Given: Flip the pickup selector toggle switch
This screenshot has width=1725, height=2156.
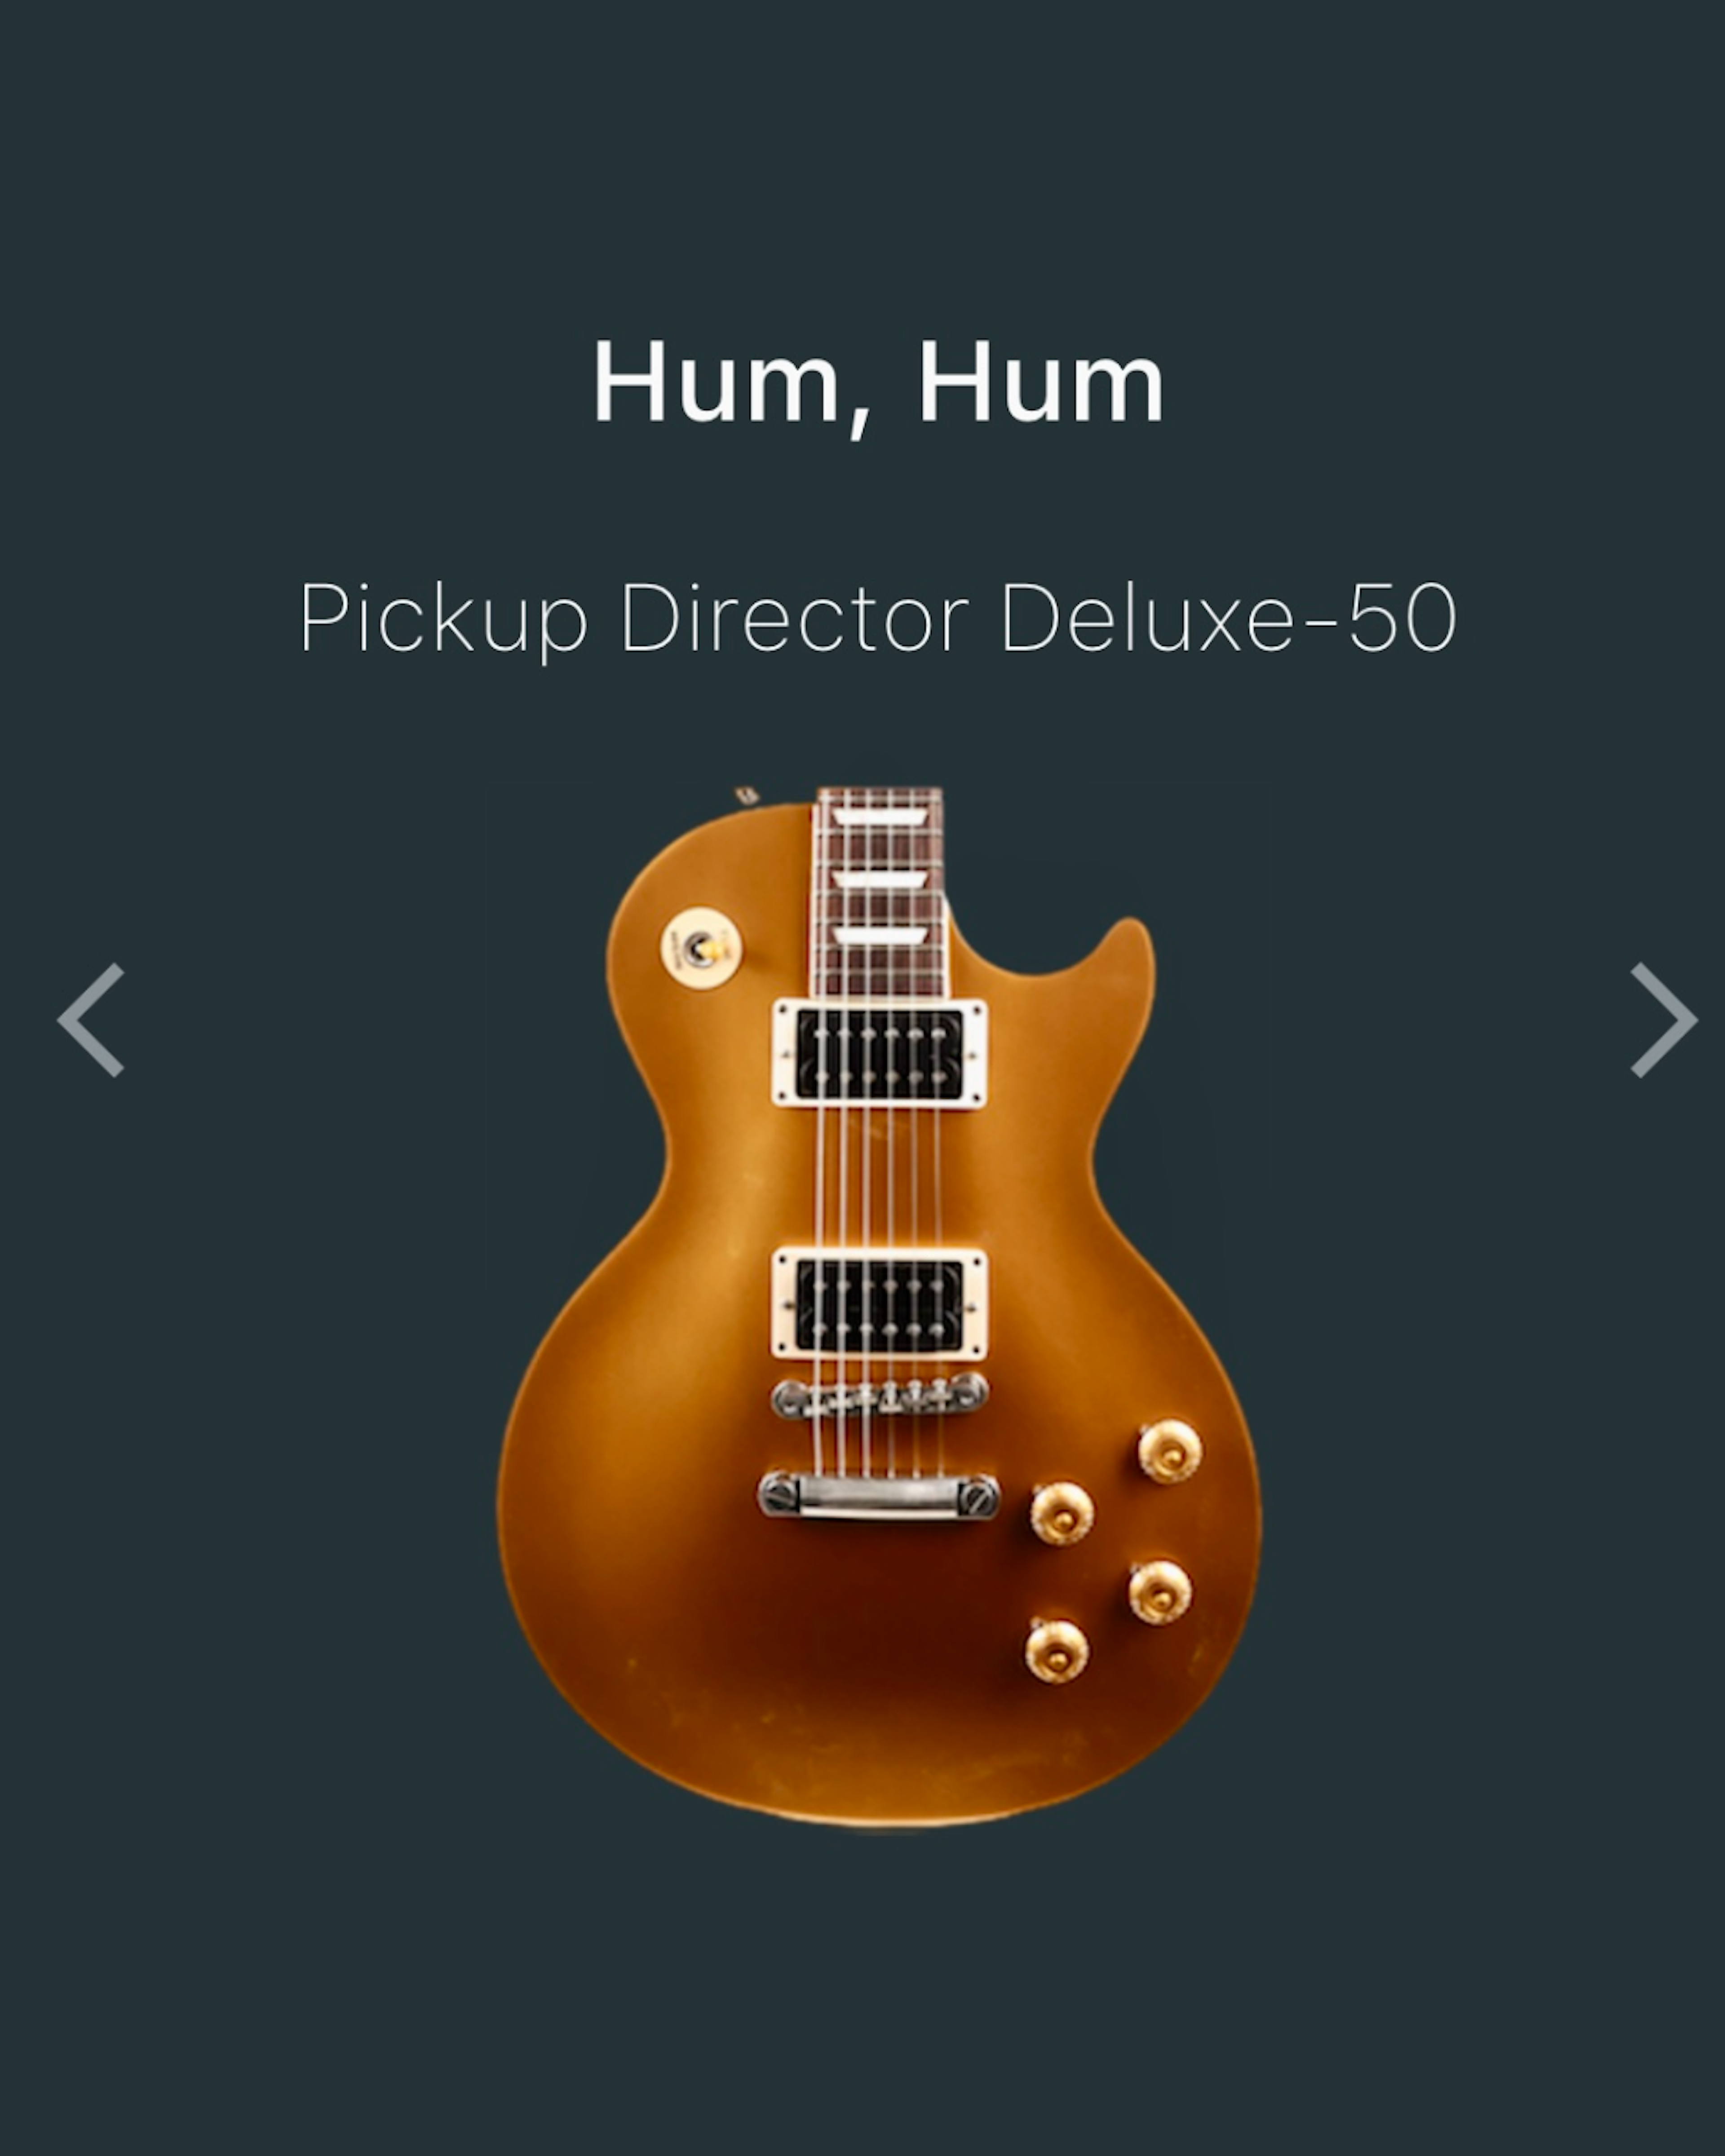Looking at the screenshot, I should [x=701, y=947].
